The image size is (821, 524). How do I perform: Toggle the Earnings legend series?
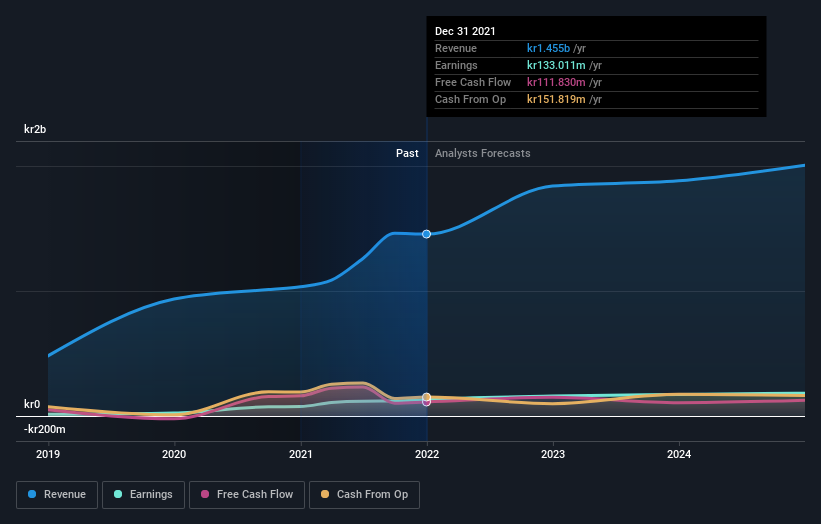pos(143,495)
